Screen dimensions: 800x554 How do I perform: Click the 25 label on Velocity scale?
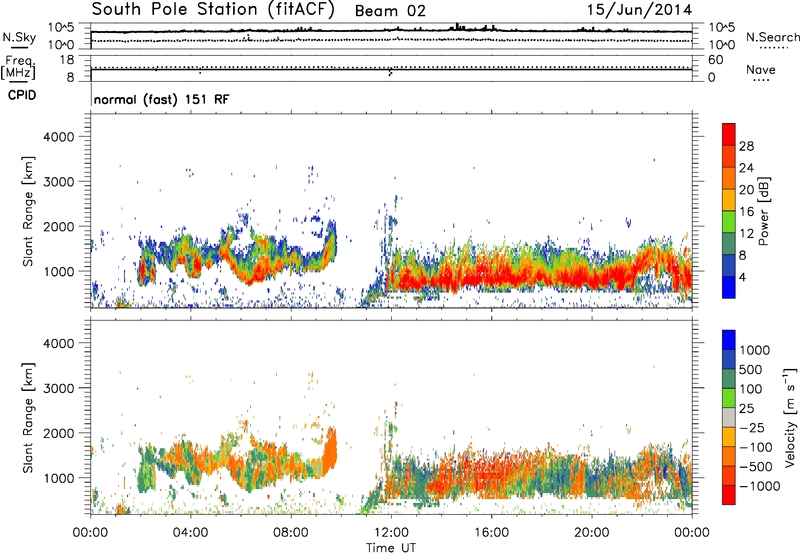(x=746, y=409)
